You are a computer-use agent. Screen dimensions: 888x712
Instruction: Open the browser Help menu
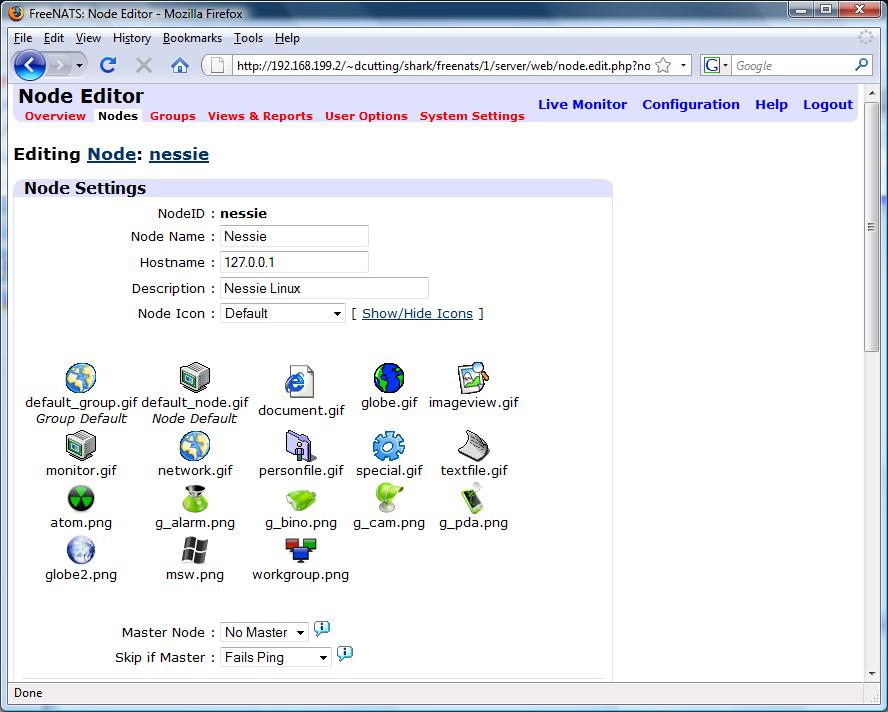[287, 38]
